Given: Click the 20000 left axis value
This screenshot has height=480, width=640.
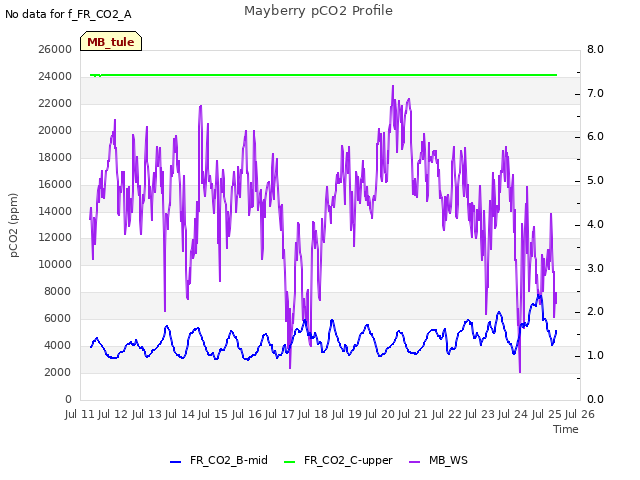Looking at the screenshot, I should 55,130.
